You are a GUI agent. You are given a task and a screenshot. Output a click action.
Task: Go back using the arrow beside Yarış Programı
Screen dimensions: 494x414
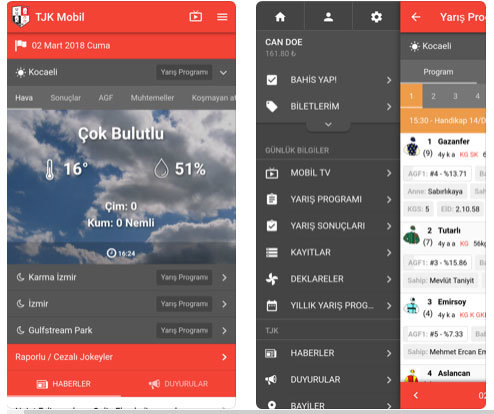pos(416,17)
